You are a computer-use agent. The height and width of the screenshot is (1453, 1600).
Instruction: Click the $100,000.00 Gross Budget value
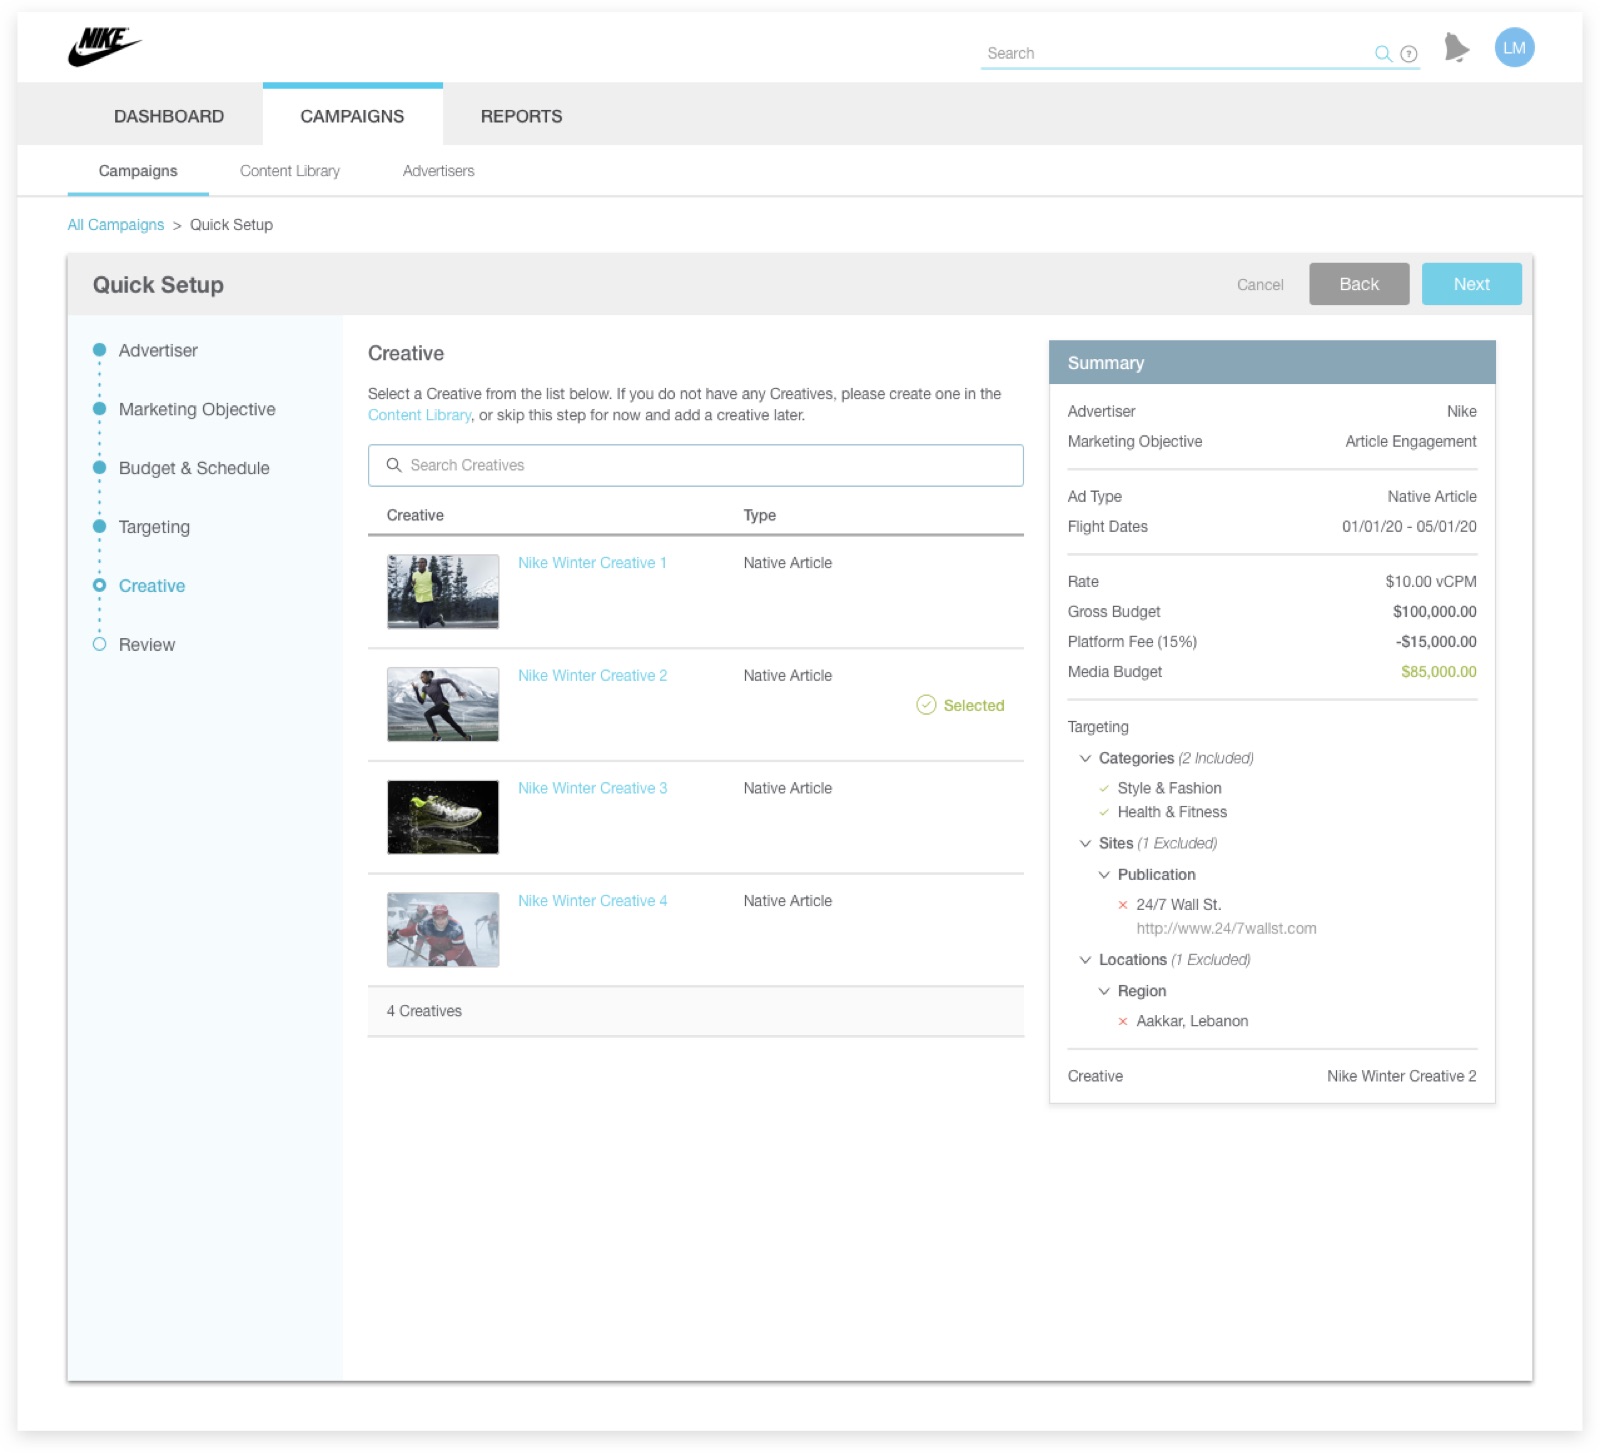point(1434,612)
